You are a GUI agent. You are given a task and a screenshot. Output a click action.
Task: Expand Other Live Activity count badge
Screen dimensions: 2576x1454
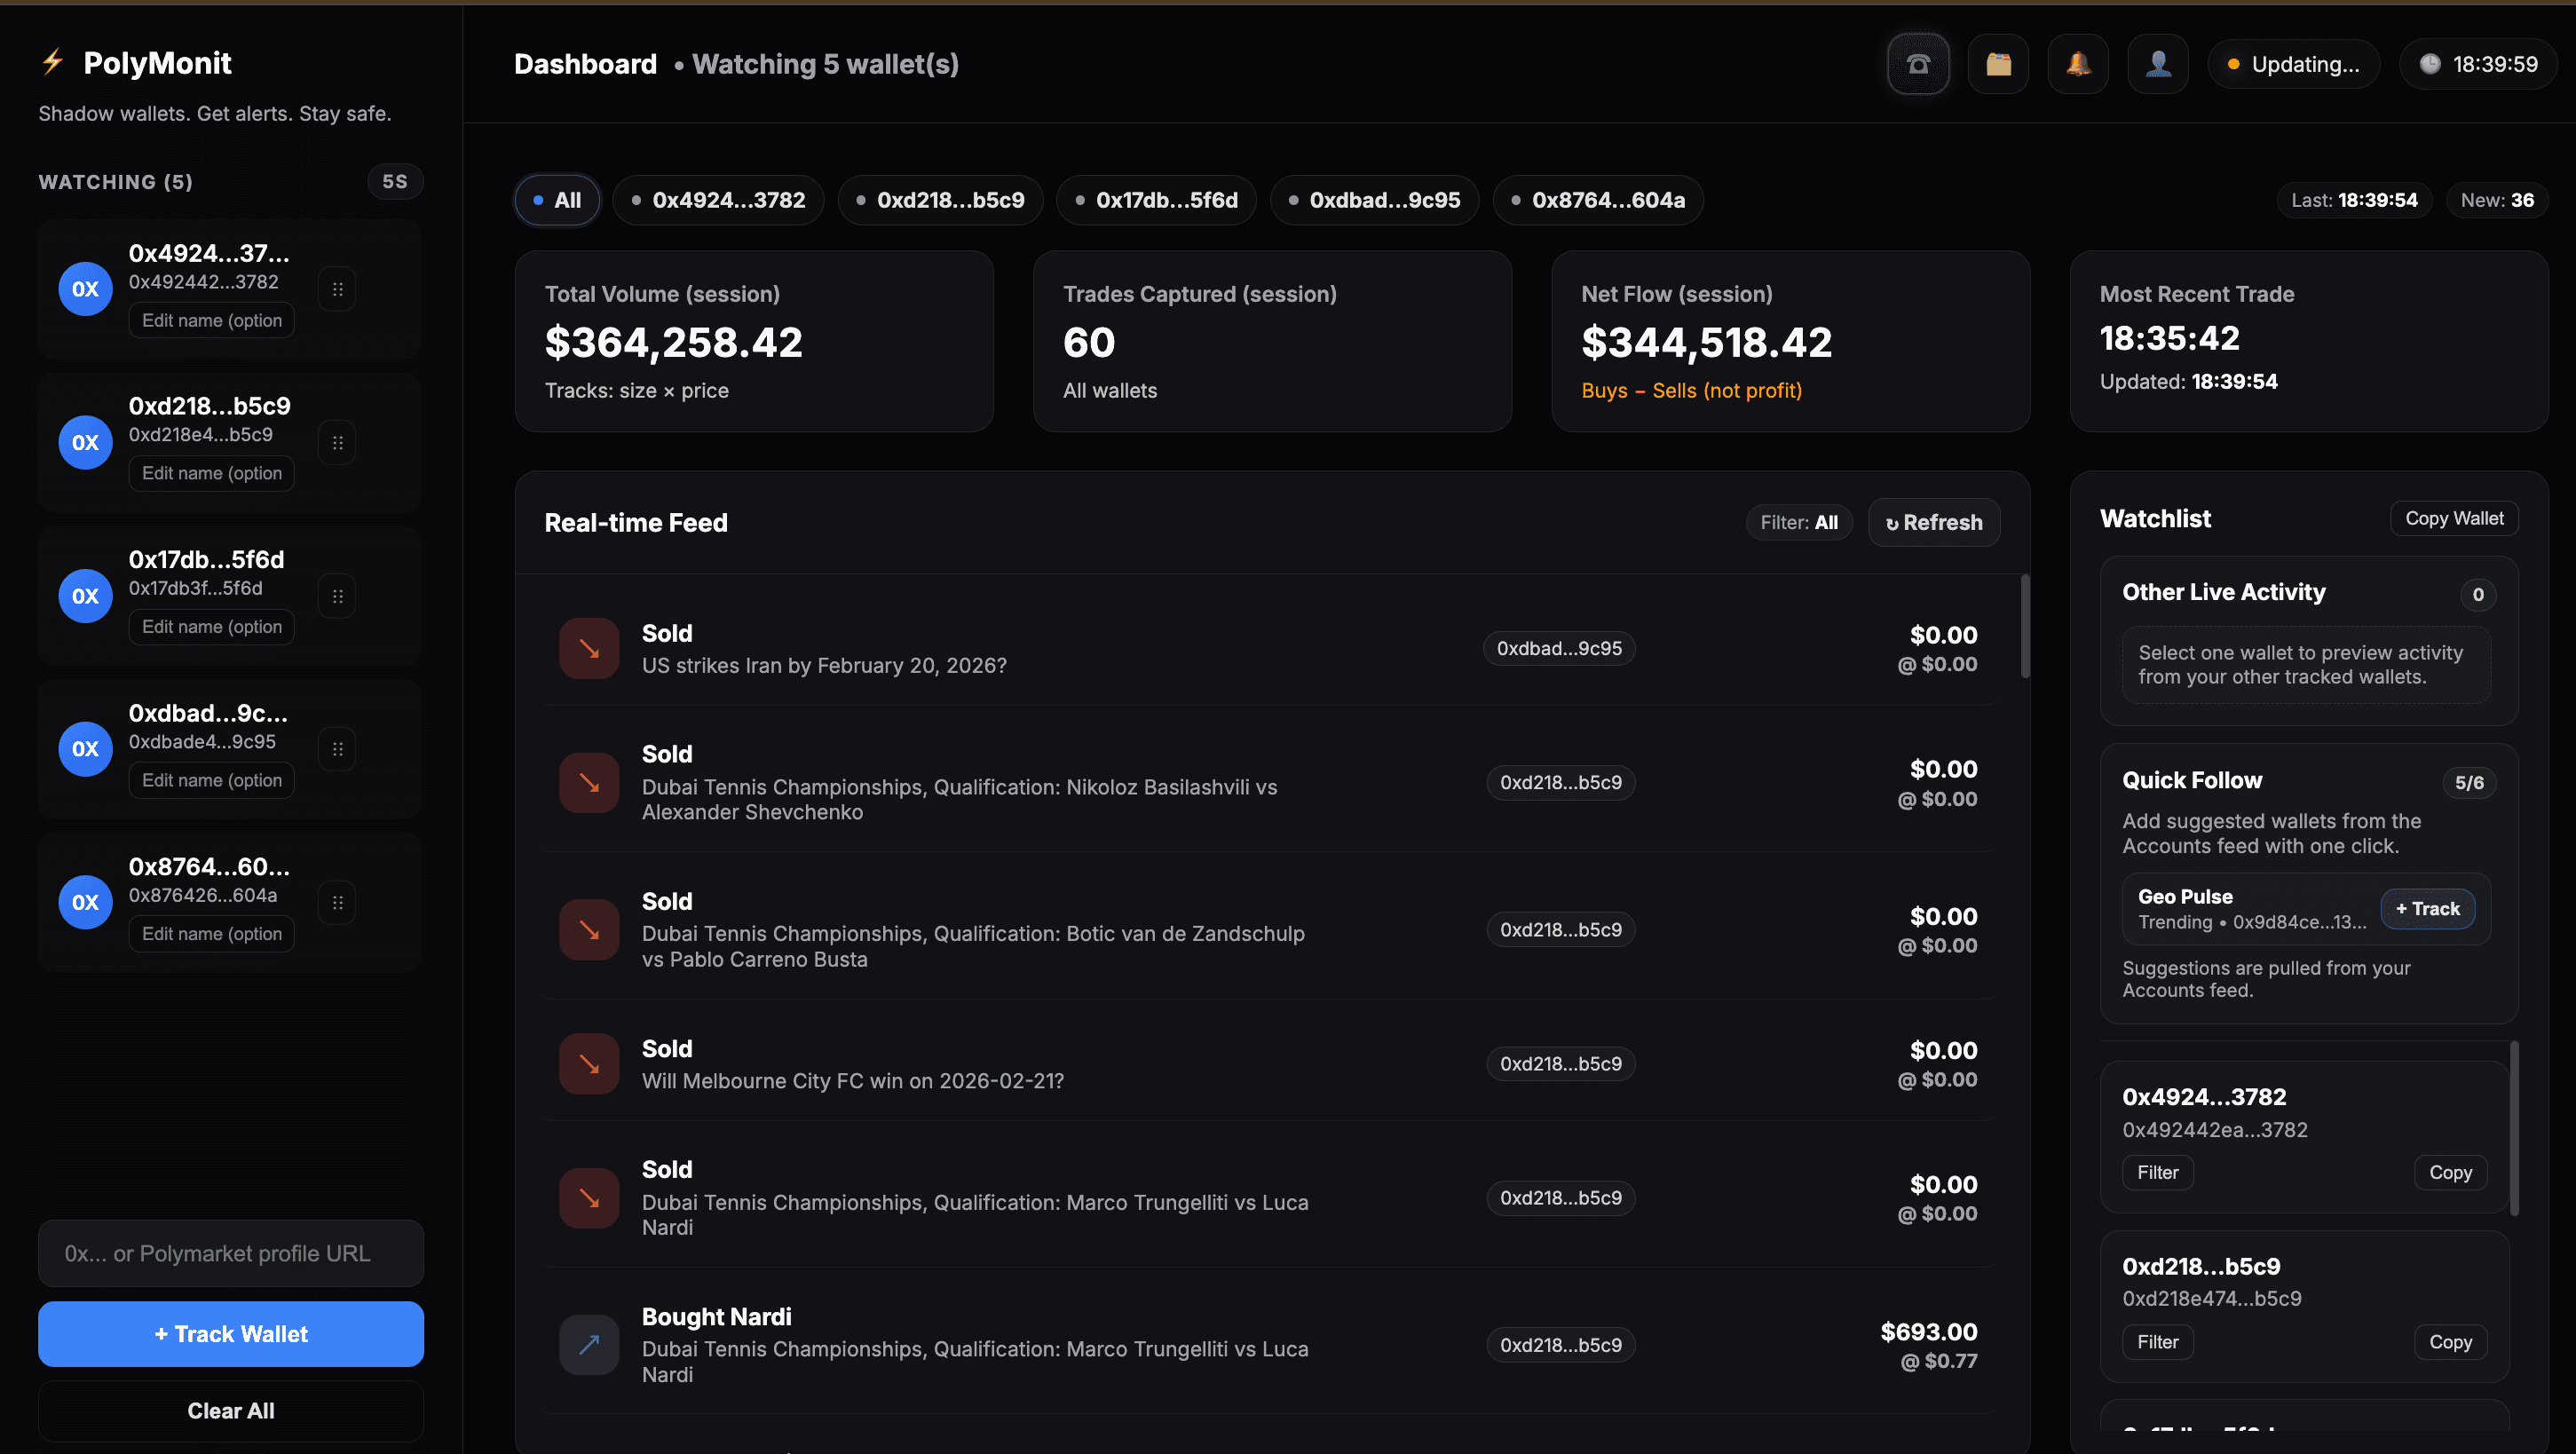tap(2477, 594)
